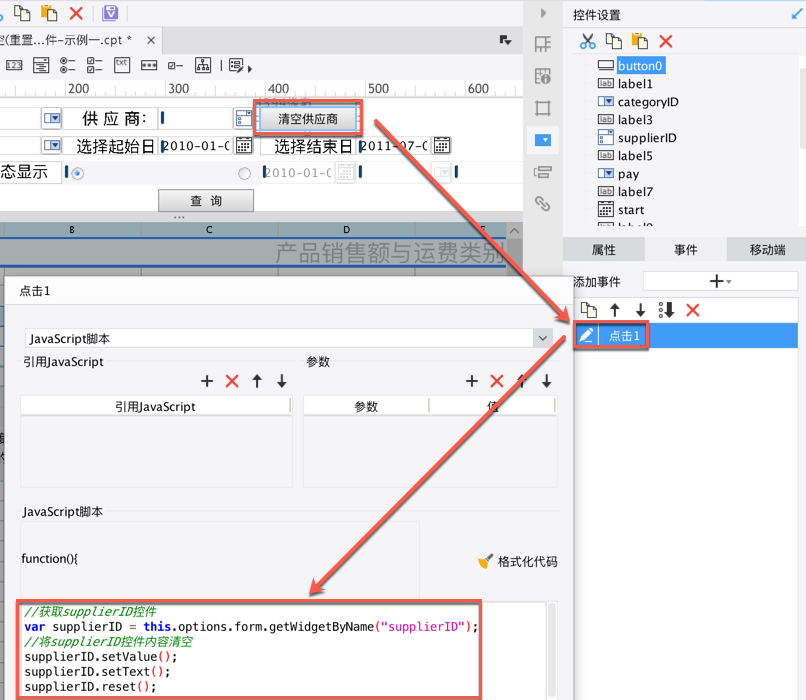
Task: Open the cell element icon in side strip
Action: pos(543,77)
